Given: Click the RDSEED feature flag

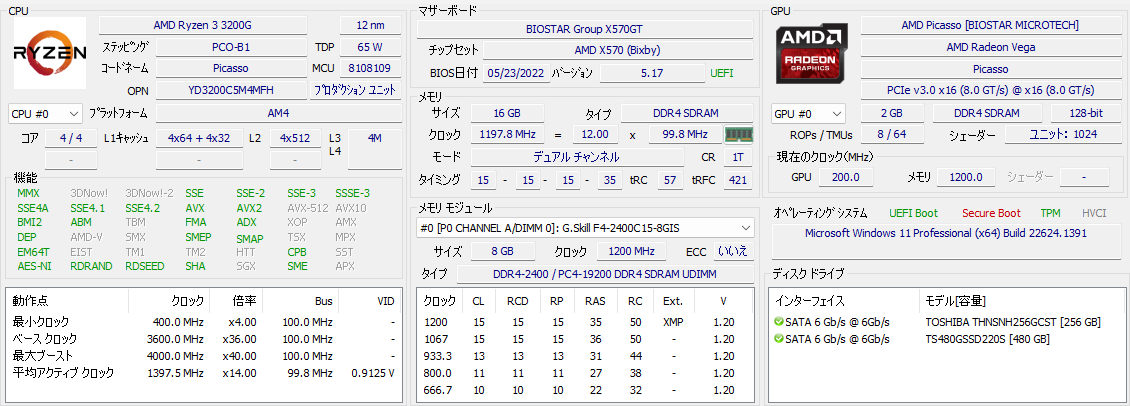Looking at the screenshot, I should [x=144, y=265].
